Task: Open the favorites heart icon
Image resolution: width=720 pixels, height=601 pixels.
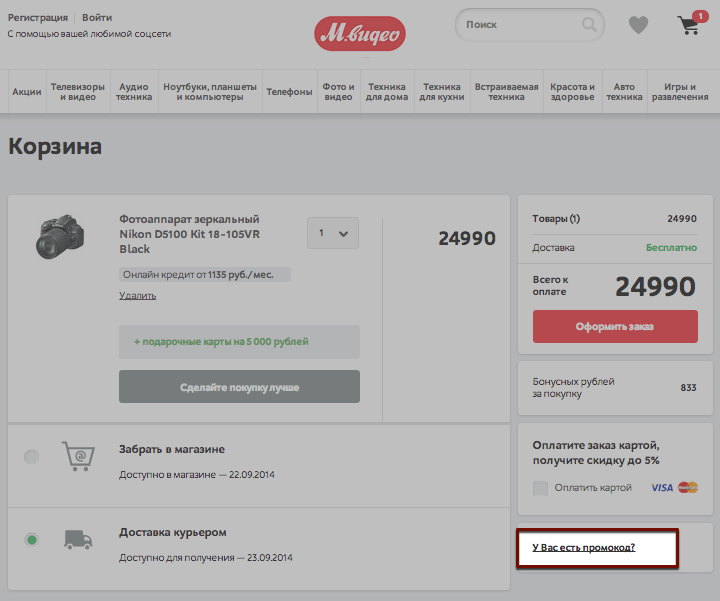Action: [x=638, y=25]
